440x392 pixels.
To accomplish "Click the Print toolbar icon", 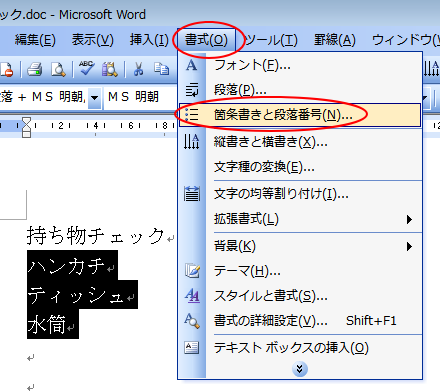I will coord(35,69).
